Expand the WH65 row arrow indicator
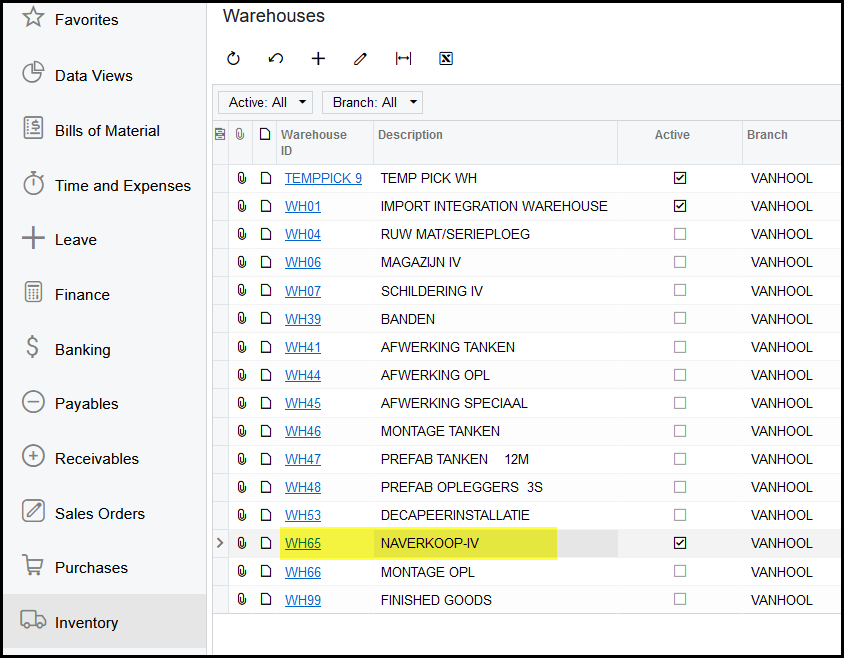Viewport: 844px width, 658px height. tap(220, 543)
